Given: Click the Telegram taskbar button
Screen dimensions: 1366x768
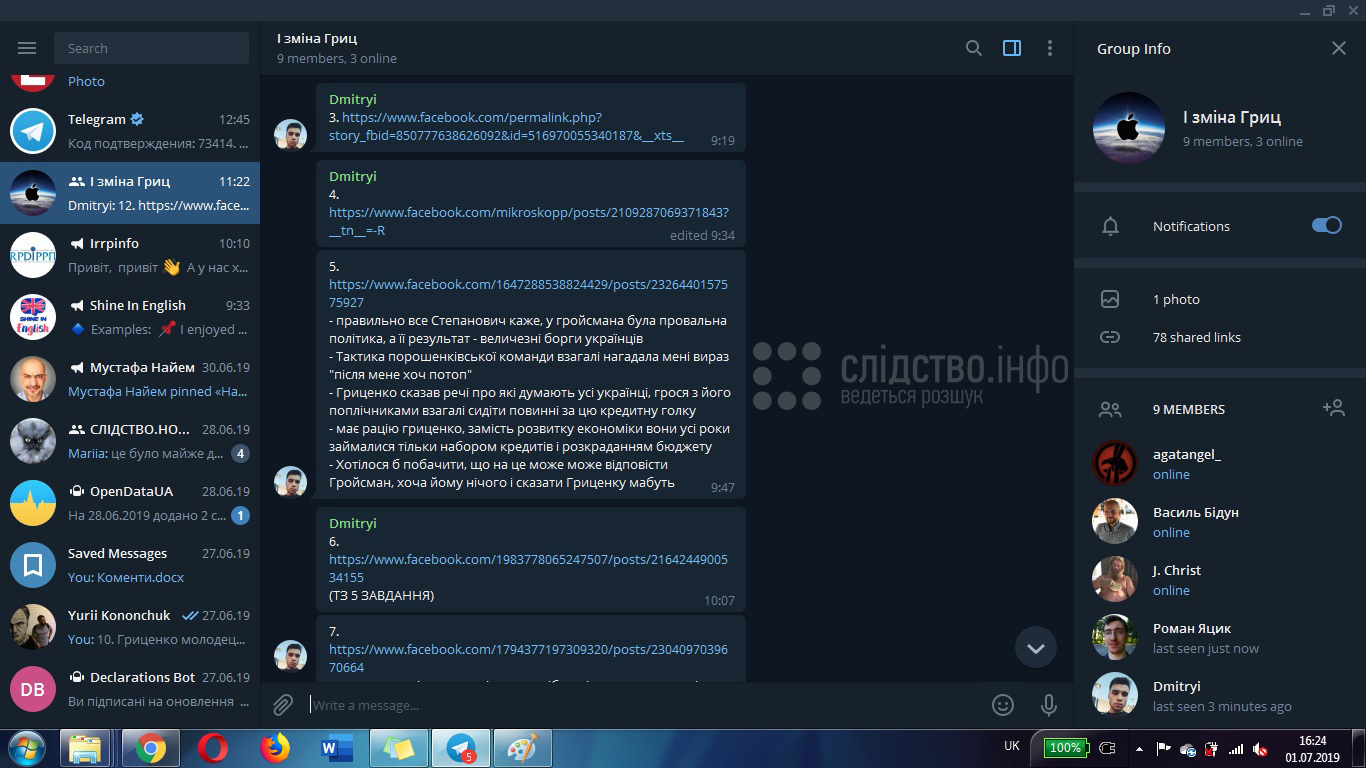Looking at the screenshot, I should pyautogui.click(x=461, y=748).
